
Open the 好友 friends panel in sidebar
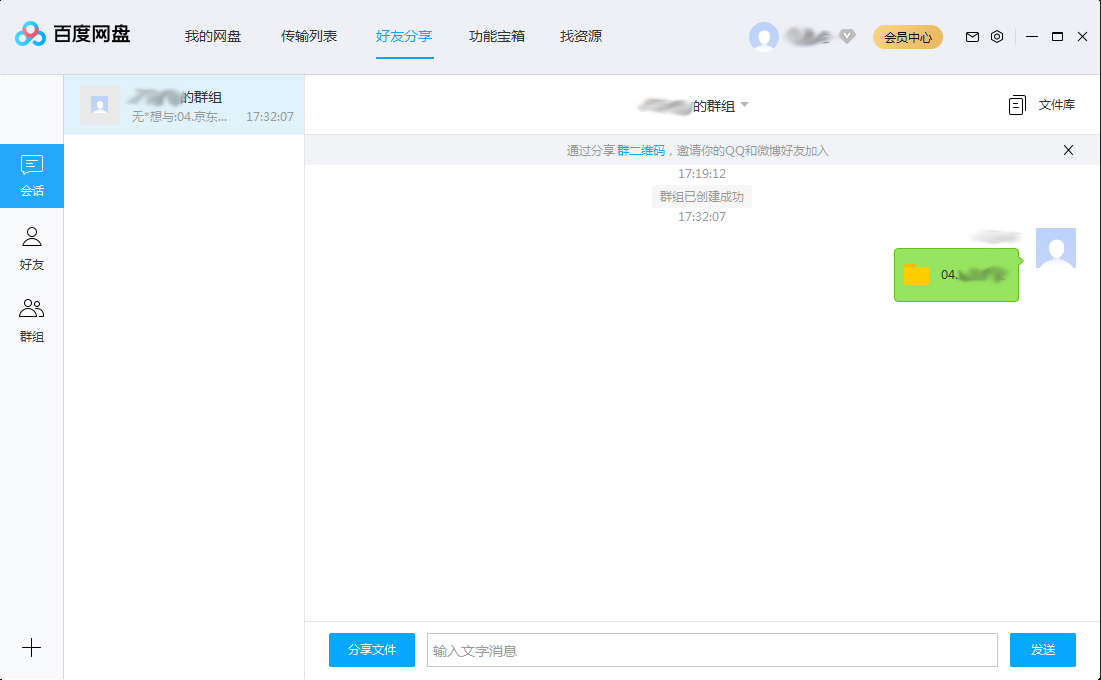pos(31,248)
